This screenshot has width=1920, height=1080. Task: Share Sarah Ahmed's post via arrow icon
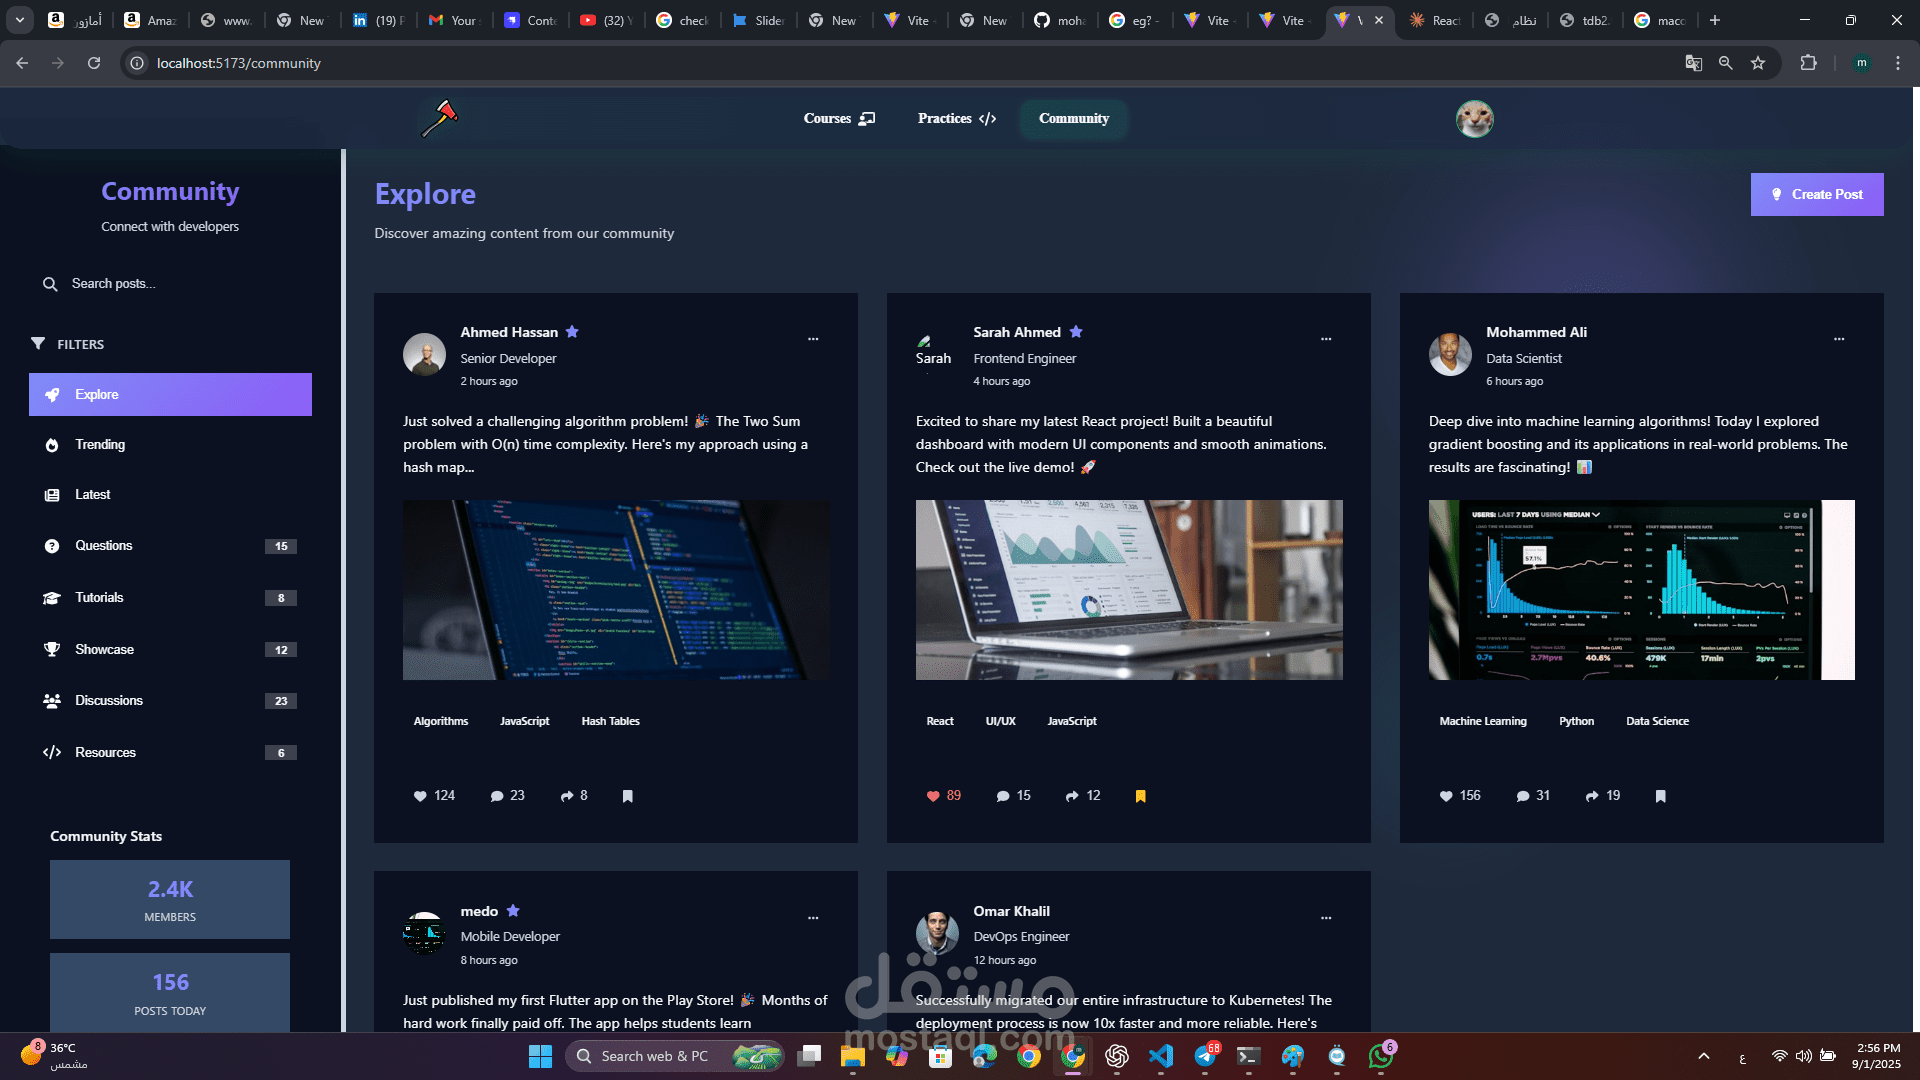click(x=1072, y=796)
